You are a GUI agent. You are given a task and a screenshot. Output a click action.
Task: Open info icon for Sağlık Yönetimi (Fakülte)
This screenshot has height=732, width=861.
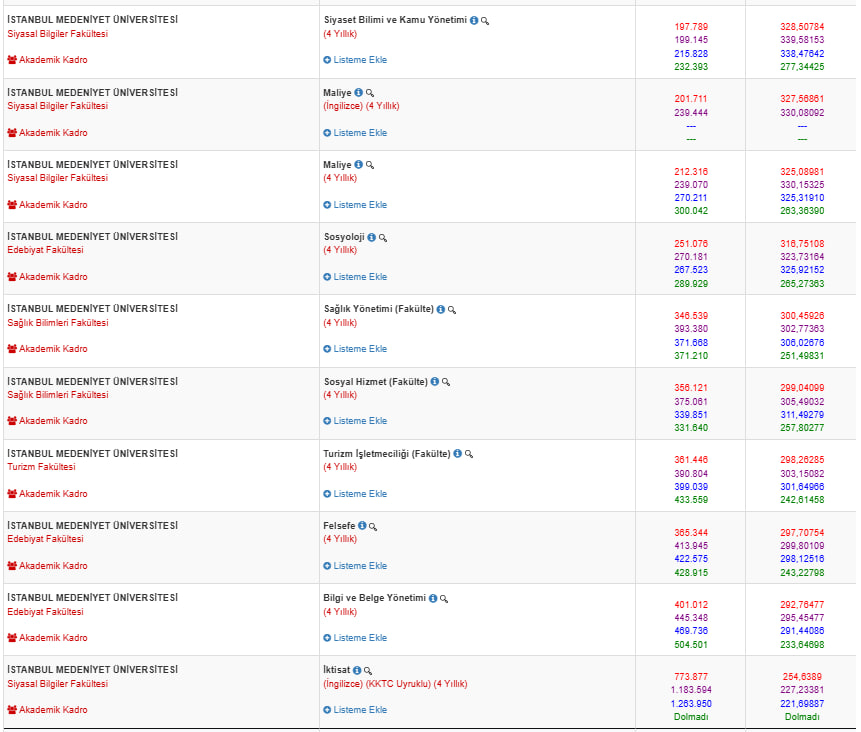440,309
